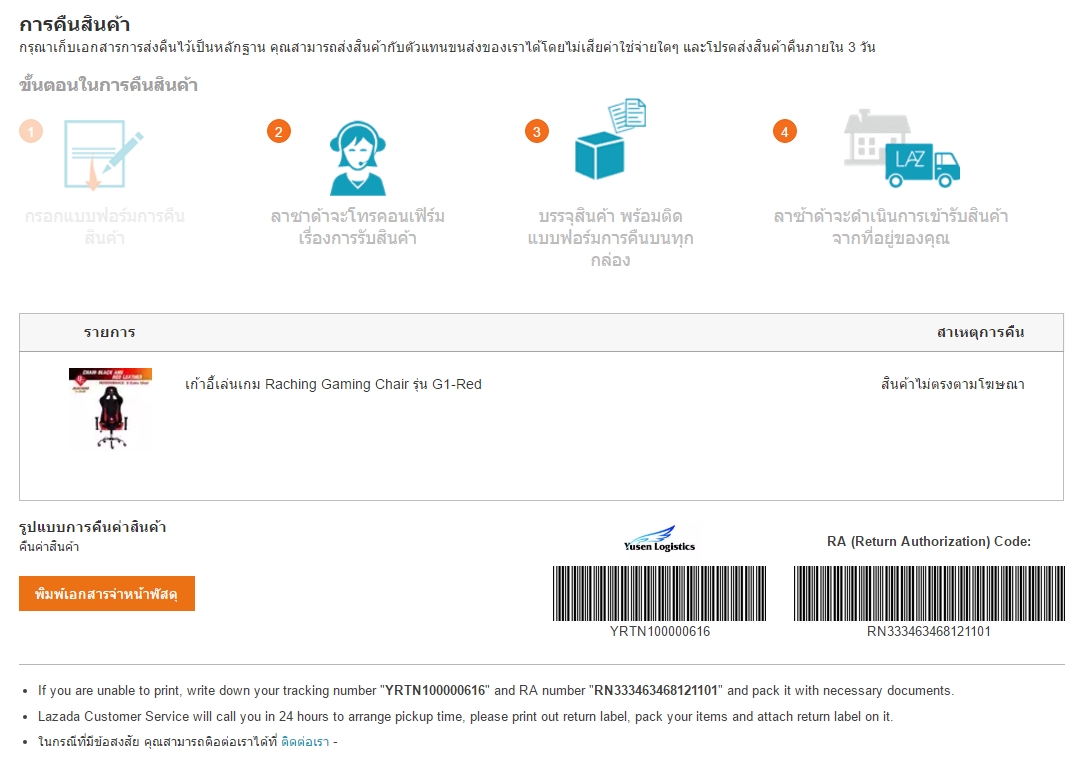
Task: Click the orange print parcel document button
Action: [x=107, y=593]
